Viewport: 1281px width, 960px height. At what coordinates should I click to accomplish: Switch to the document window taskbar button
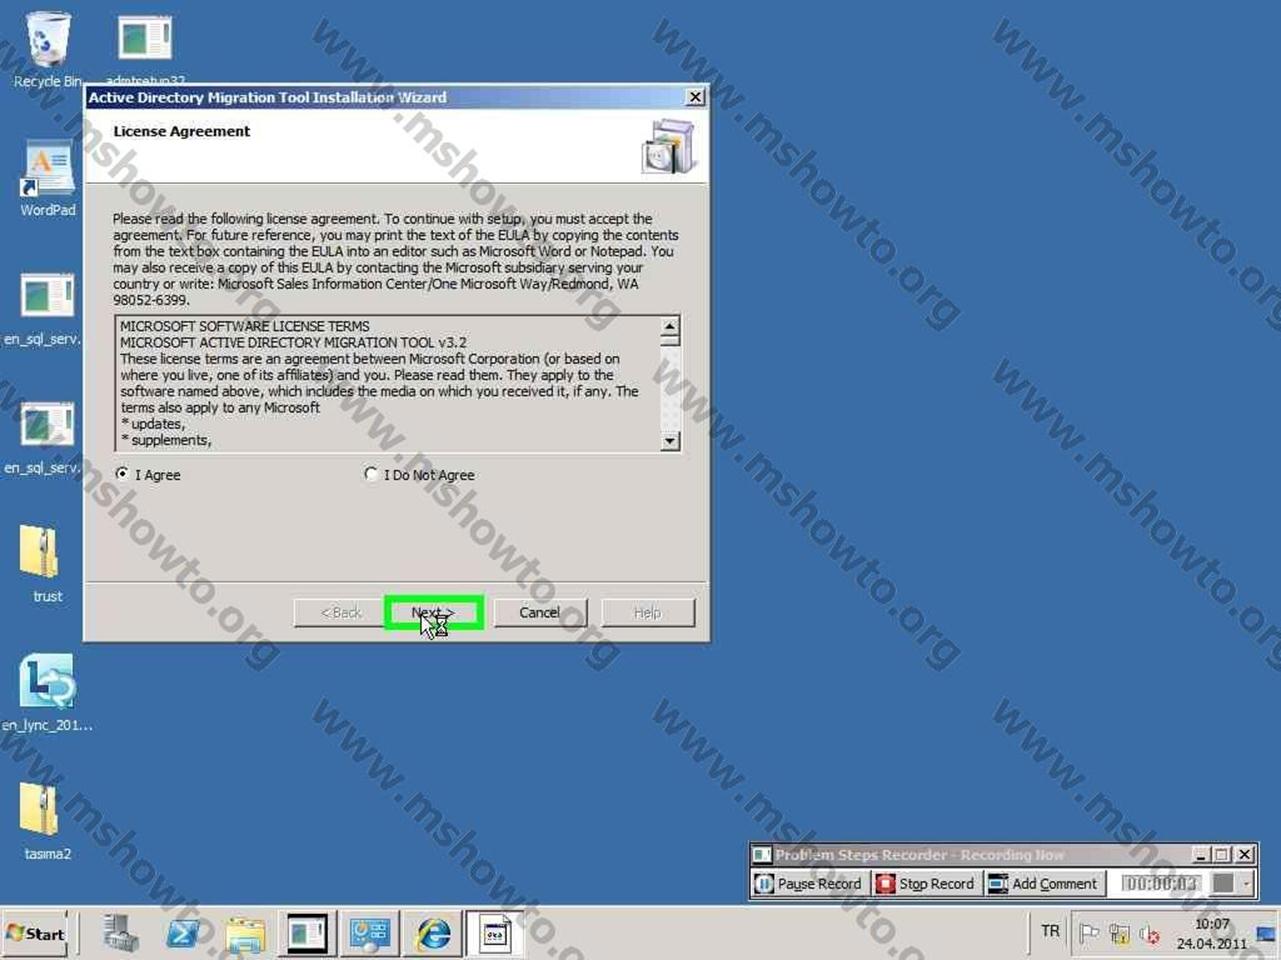(x=495, y=934)
